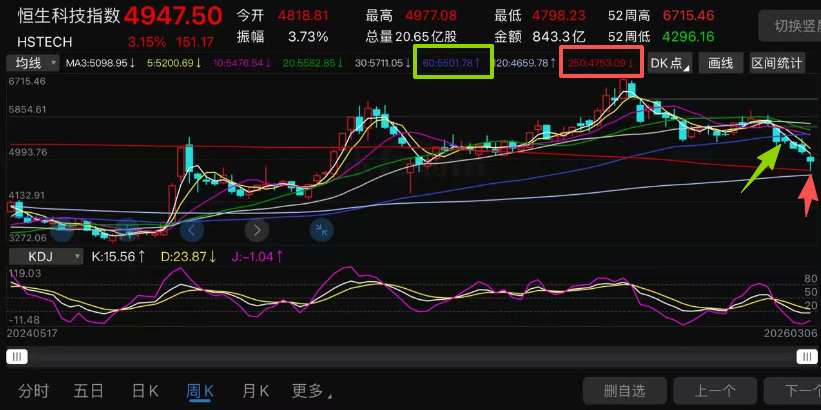
Task: Select the 周K tab
Action: (x=200, y=391)
